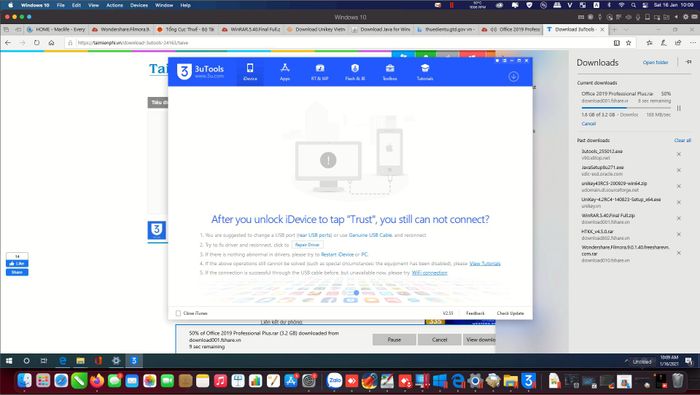Viewport: 700px width, 395px height.
Task: Click Cancel in download notification bar
Action: point(439,340)
